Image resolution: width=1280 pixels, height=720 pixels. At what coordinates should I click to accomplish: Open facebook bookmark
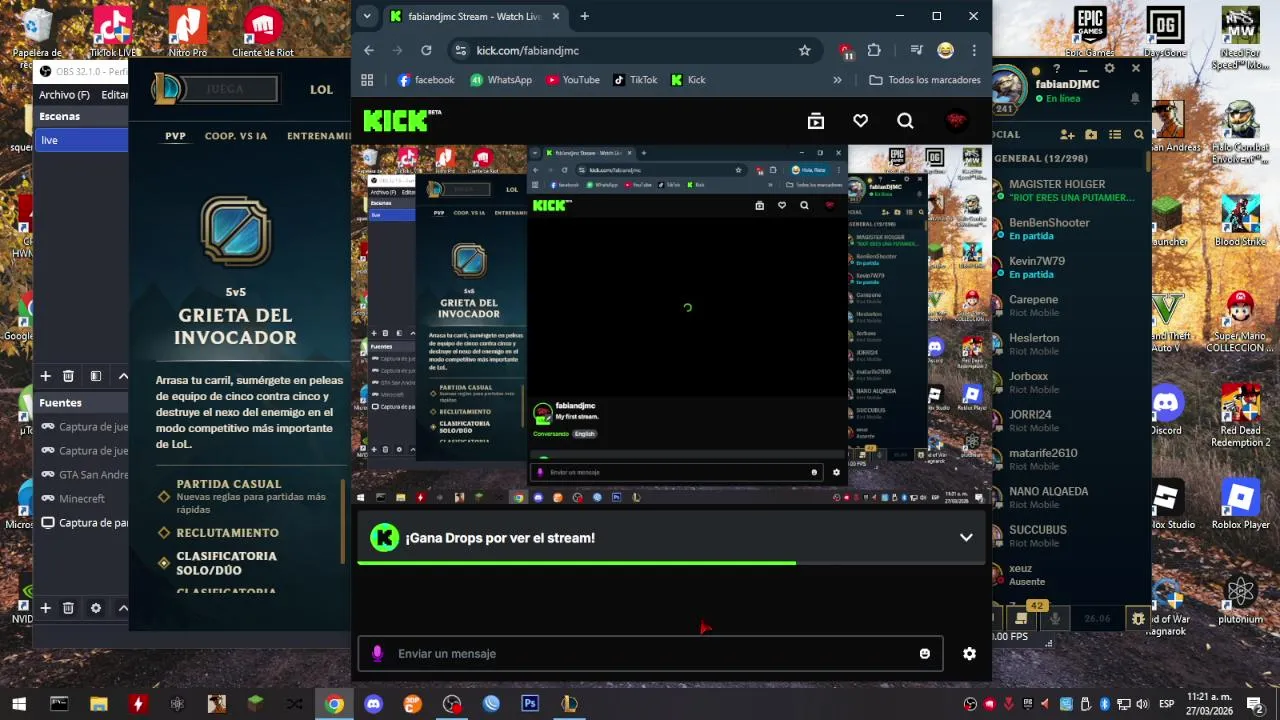click(426, 80)
